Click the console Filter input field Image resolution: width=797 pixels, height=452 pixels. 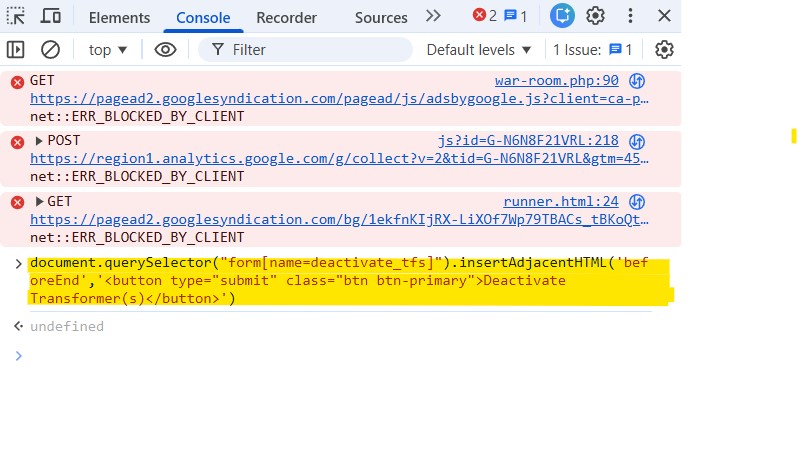(310, 50)
